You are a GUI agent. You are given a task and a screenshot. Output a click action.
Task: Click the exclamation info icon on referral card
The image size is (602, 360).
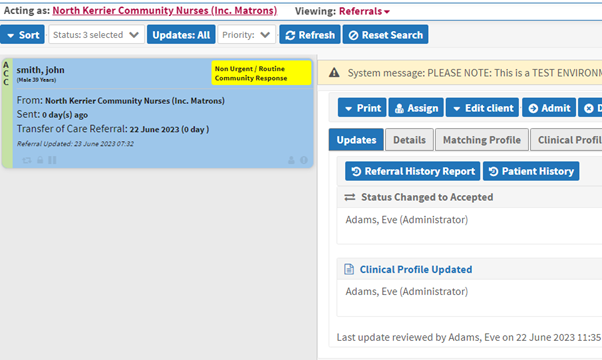tap(304, 160)
